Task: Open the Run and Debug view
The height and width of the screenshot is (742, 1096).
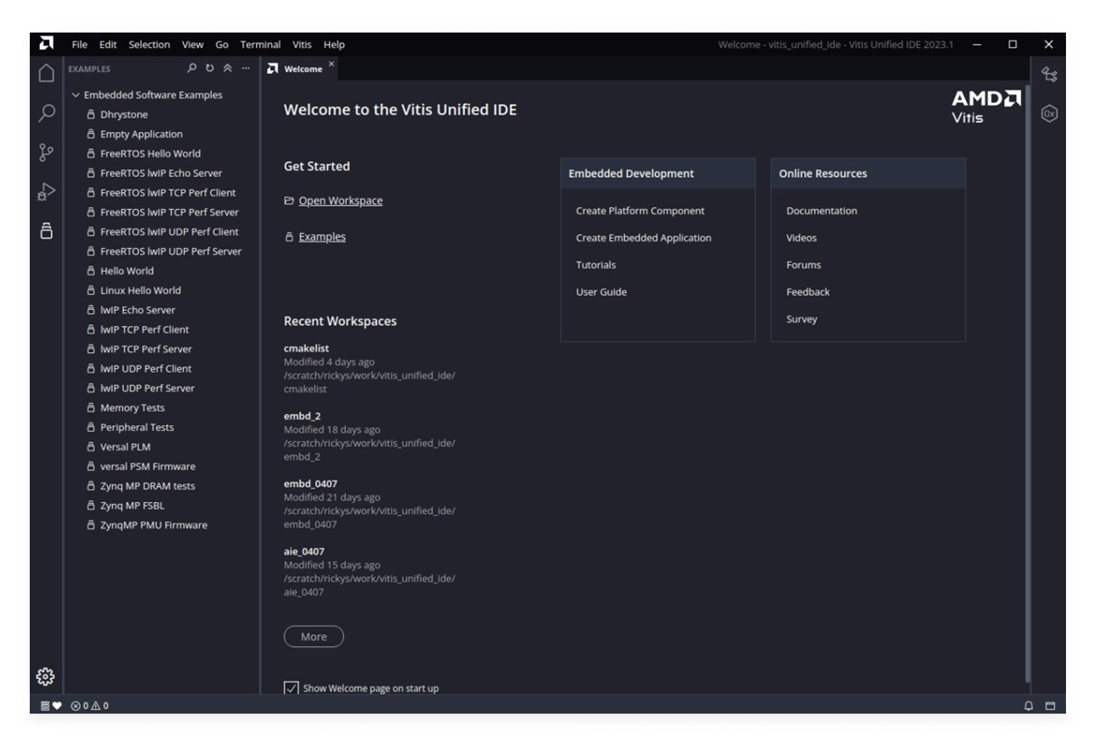Action: click(x=46, y=191)
